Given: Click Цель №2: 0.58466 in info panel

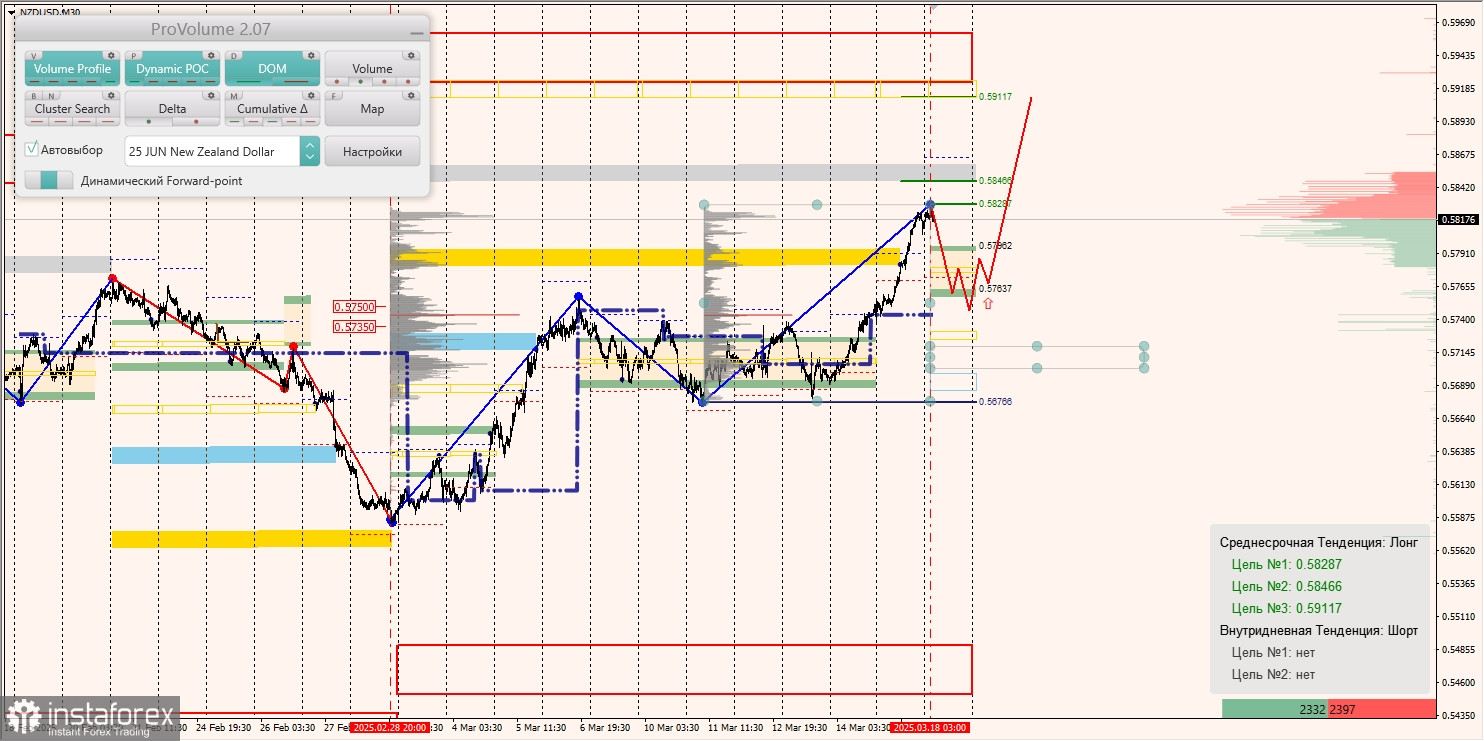Looking at the screenshot, I should coord(1286,586).
